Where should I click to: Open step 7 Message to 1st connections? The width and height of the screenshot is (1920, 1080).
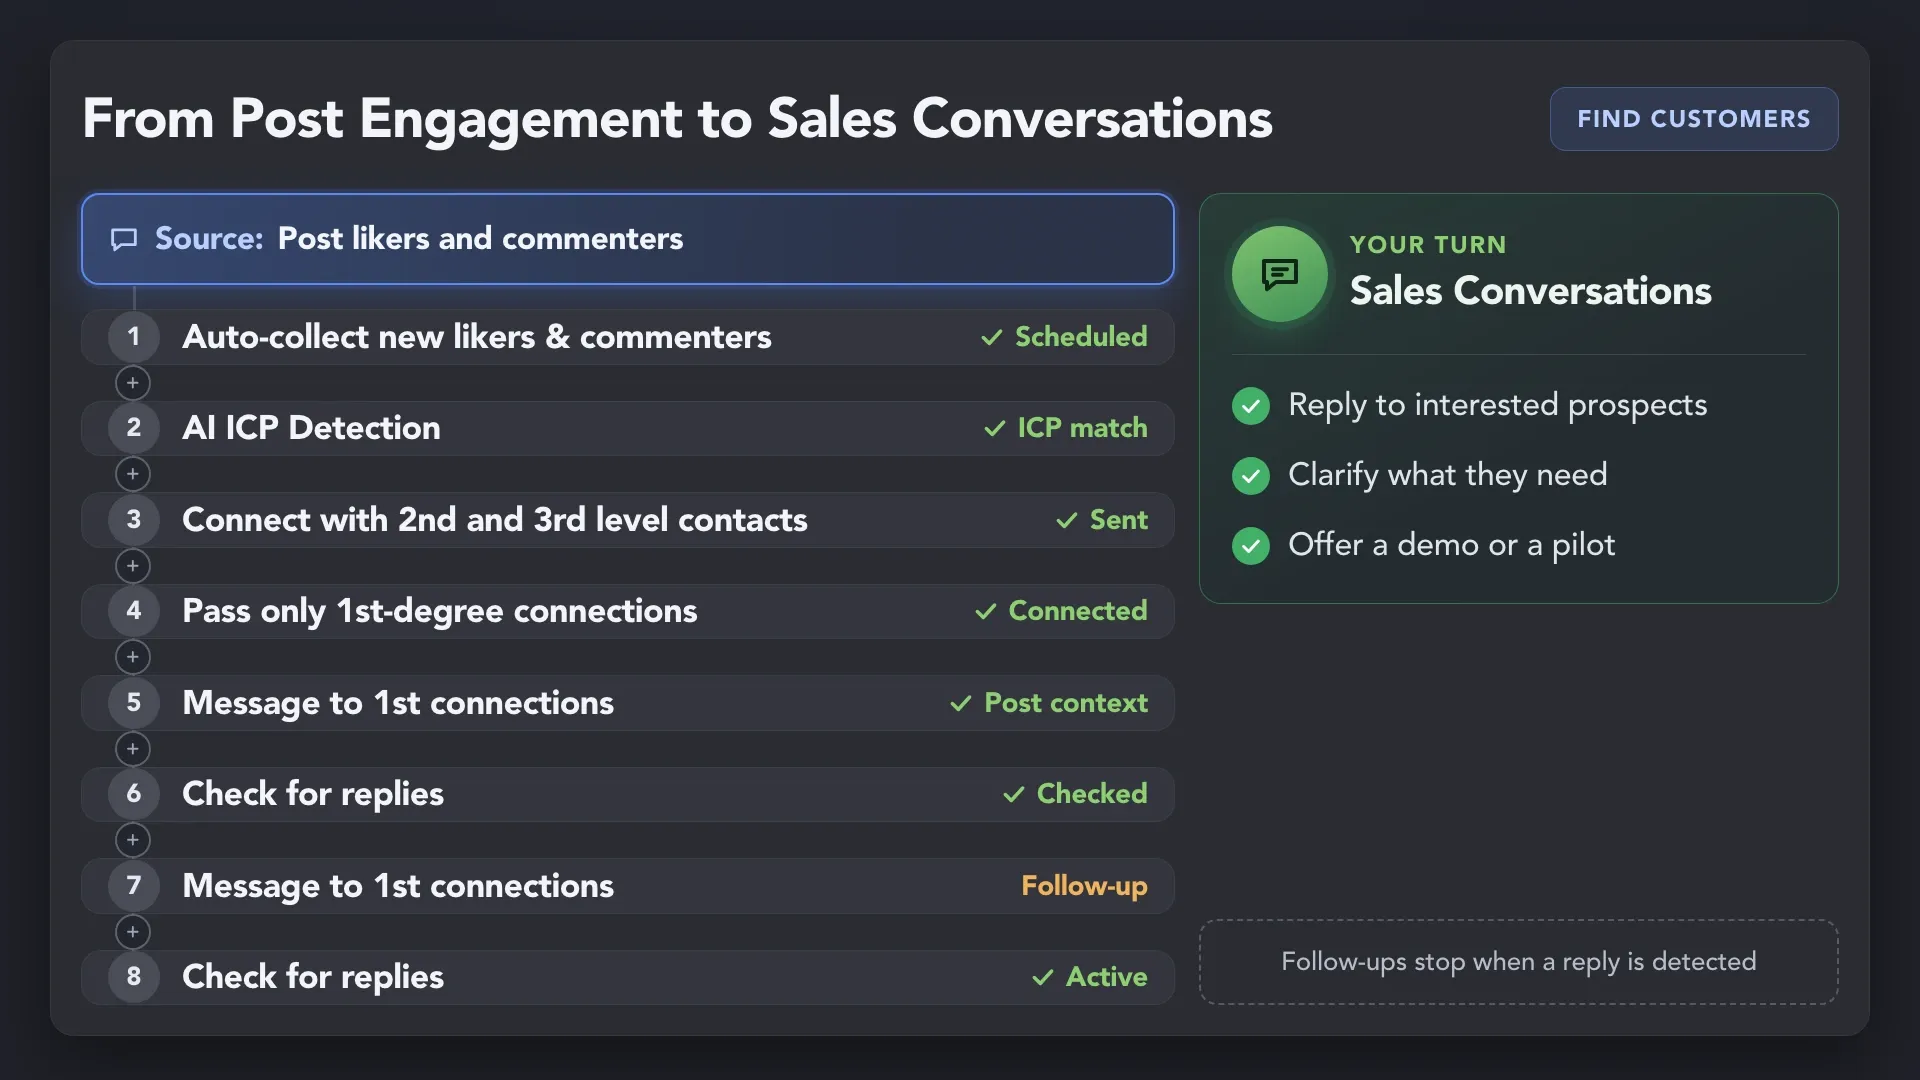pyautogui.click(x=628, y=886)
